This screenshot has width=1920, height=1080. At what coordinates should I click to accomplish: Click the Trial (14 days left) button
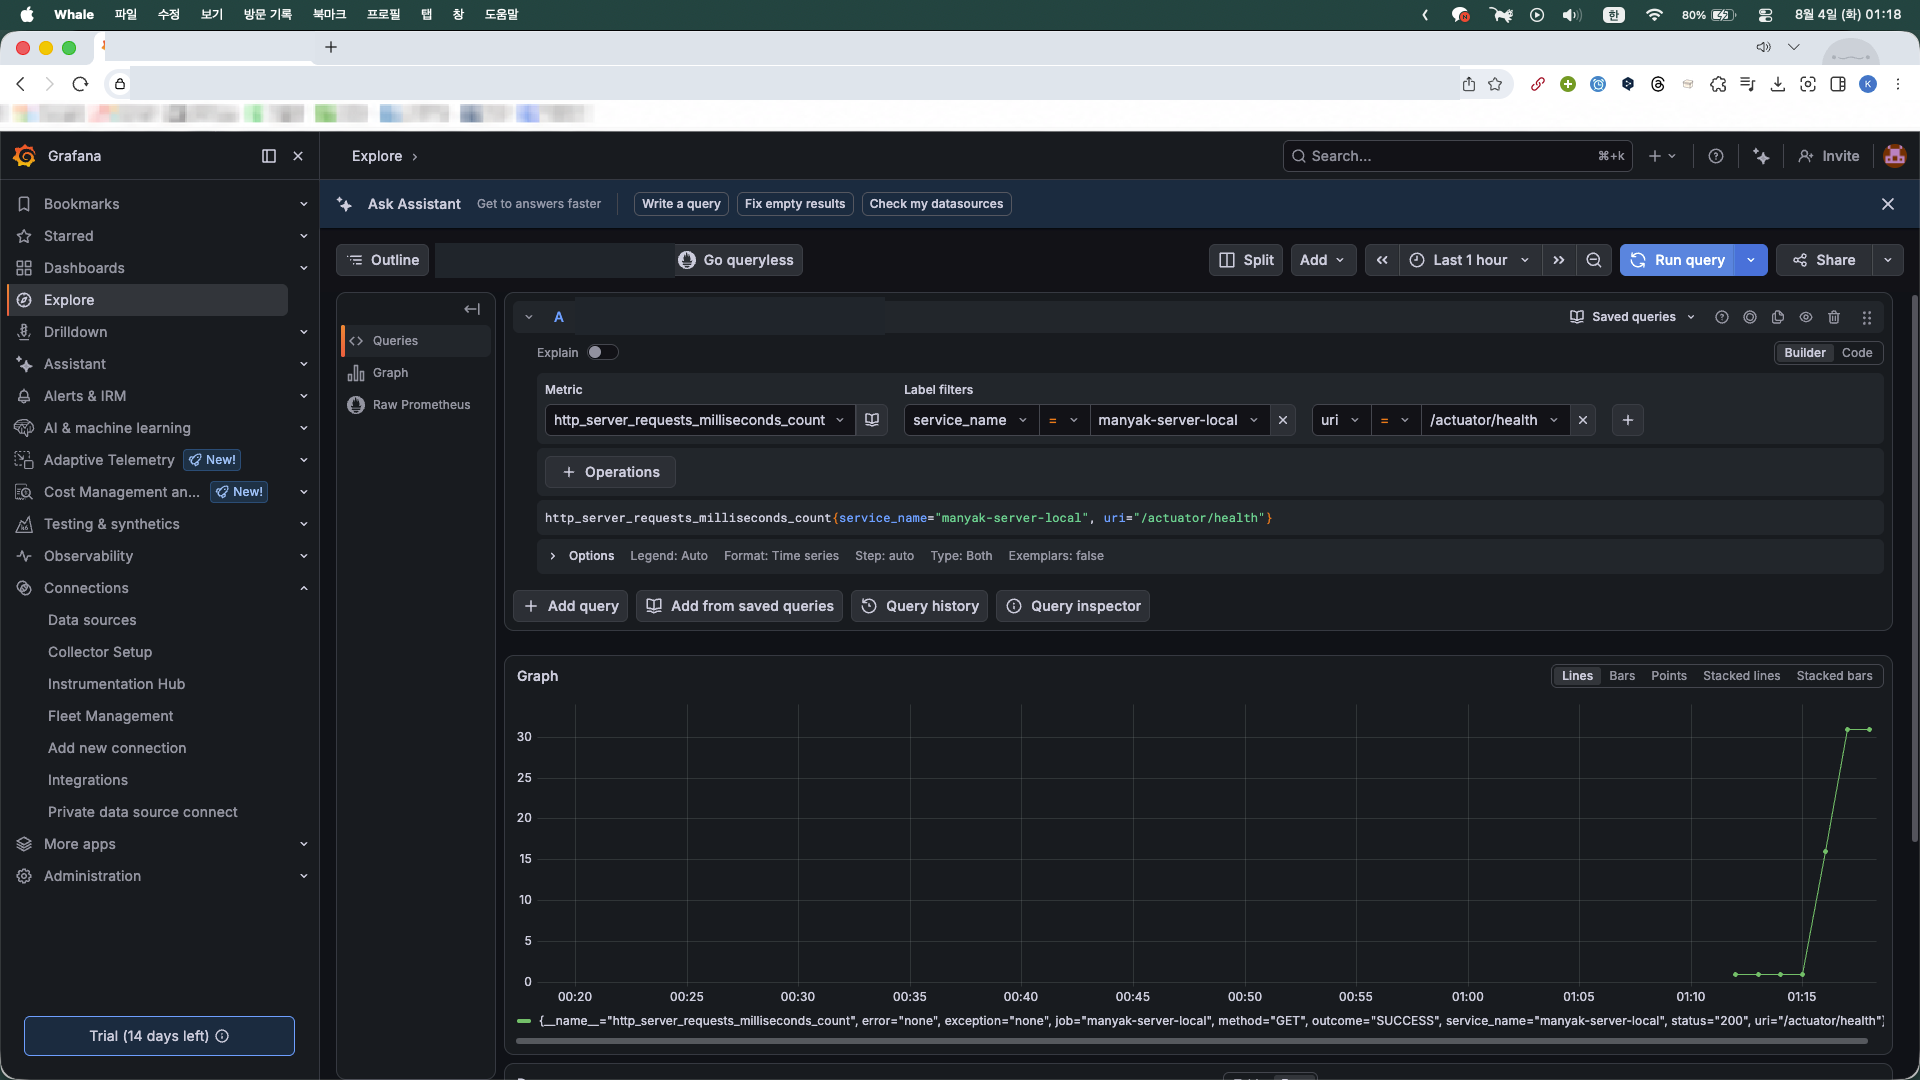click(x=159, y=1036)
